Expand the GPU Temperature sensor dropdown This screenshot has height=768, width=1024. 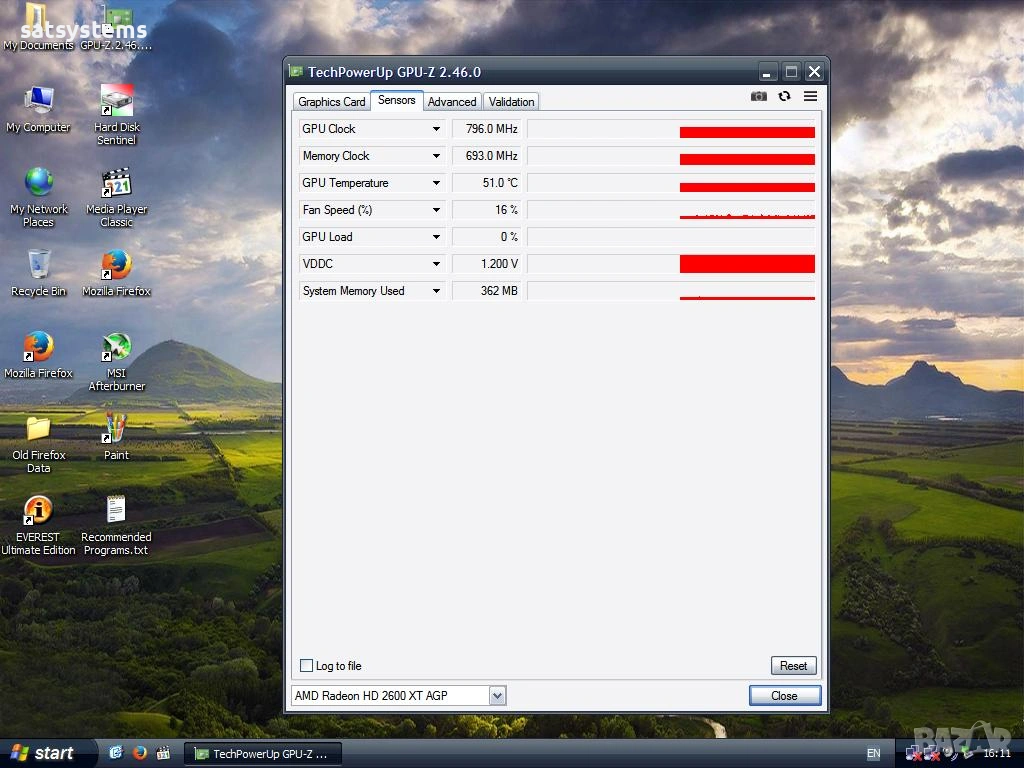(436, 183)
